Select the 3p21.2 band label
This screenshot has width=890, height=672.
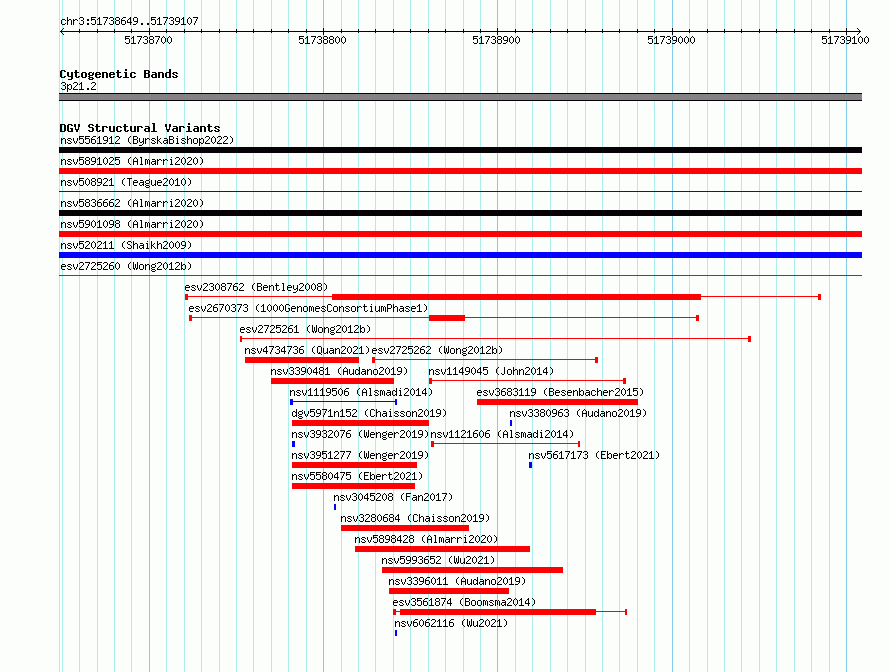coord(78,86)
